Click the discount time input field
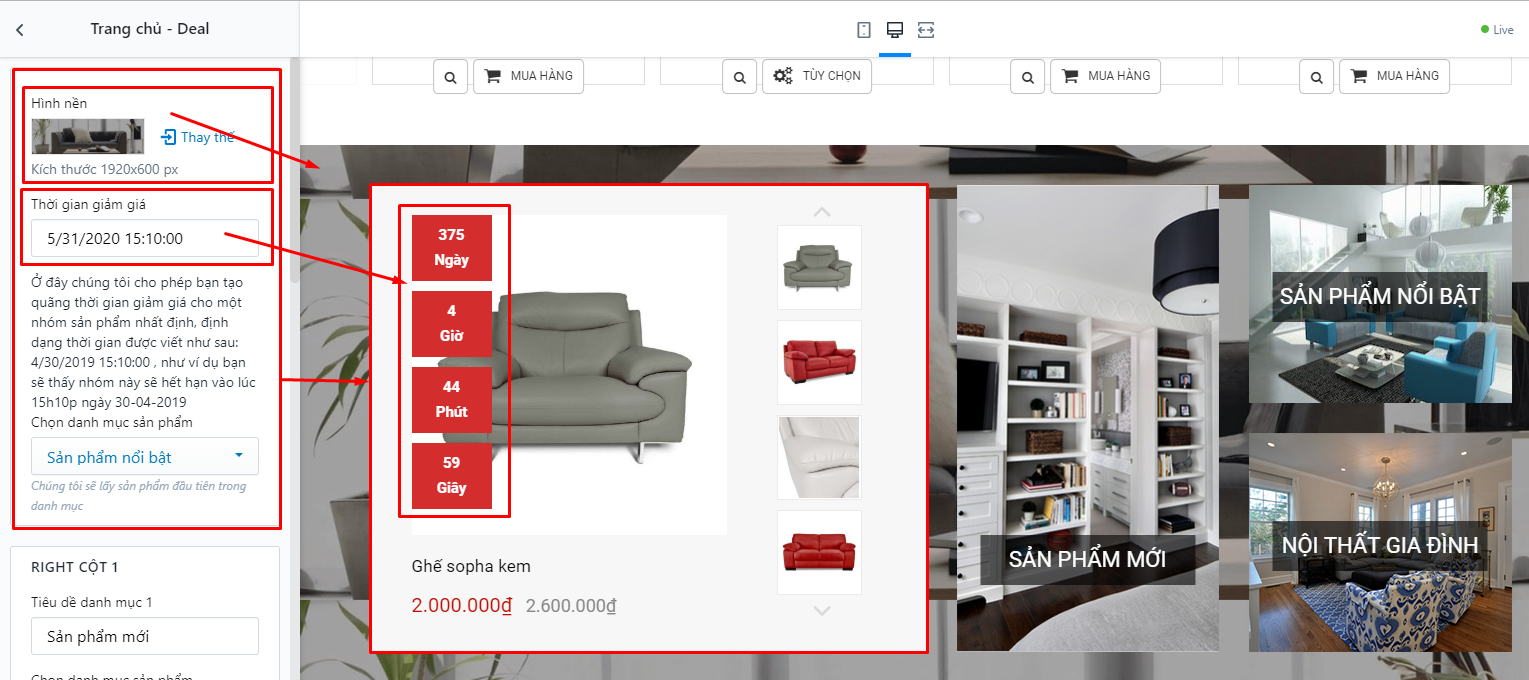Viewport: 1529px width, 680px height. (x=145, y=238)
